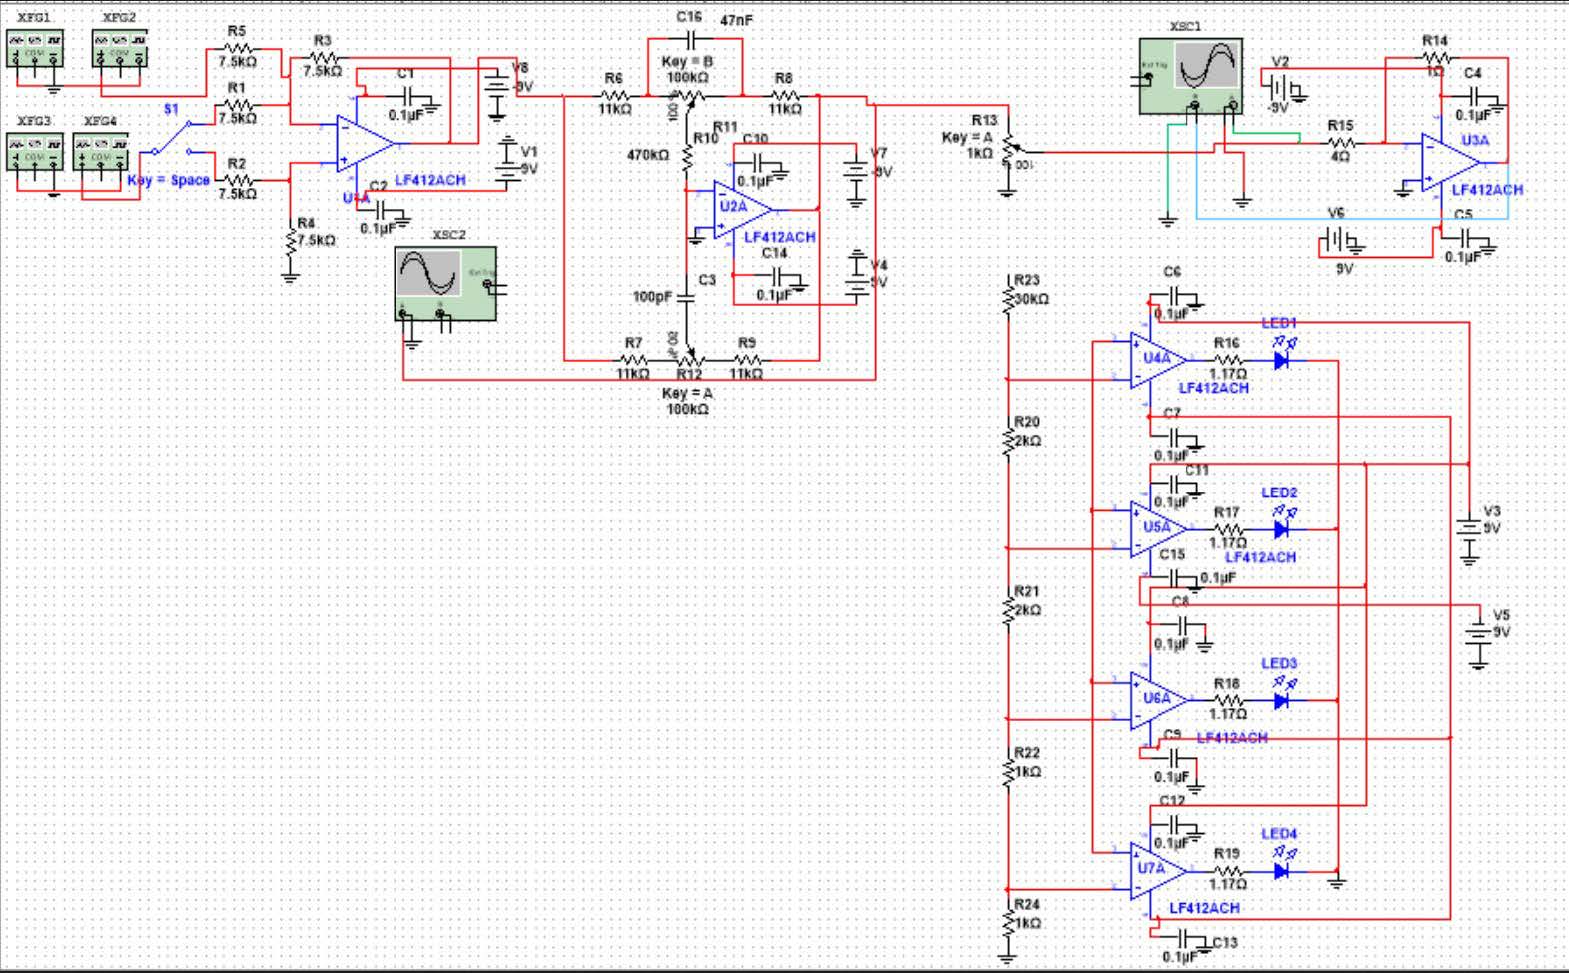Click the XFG4 function generator

point(100,150)
